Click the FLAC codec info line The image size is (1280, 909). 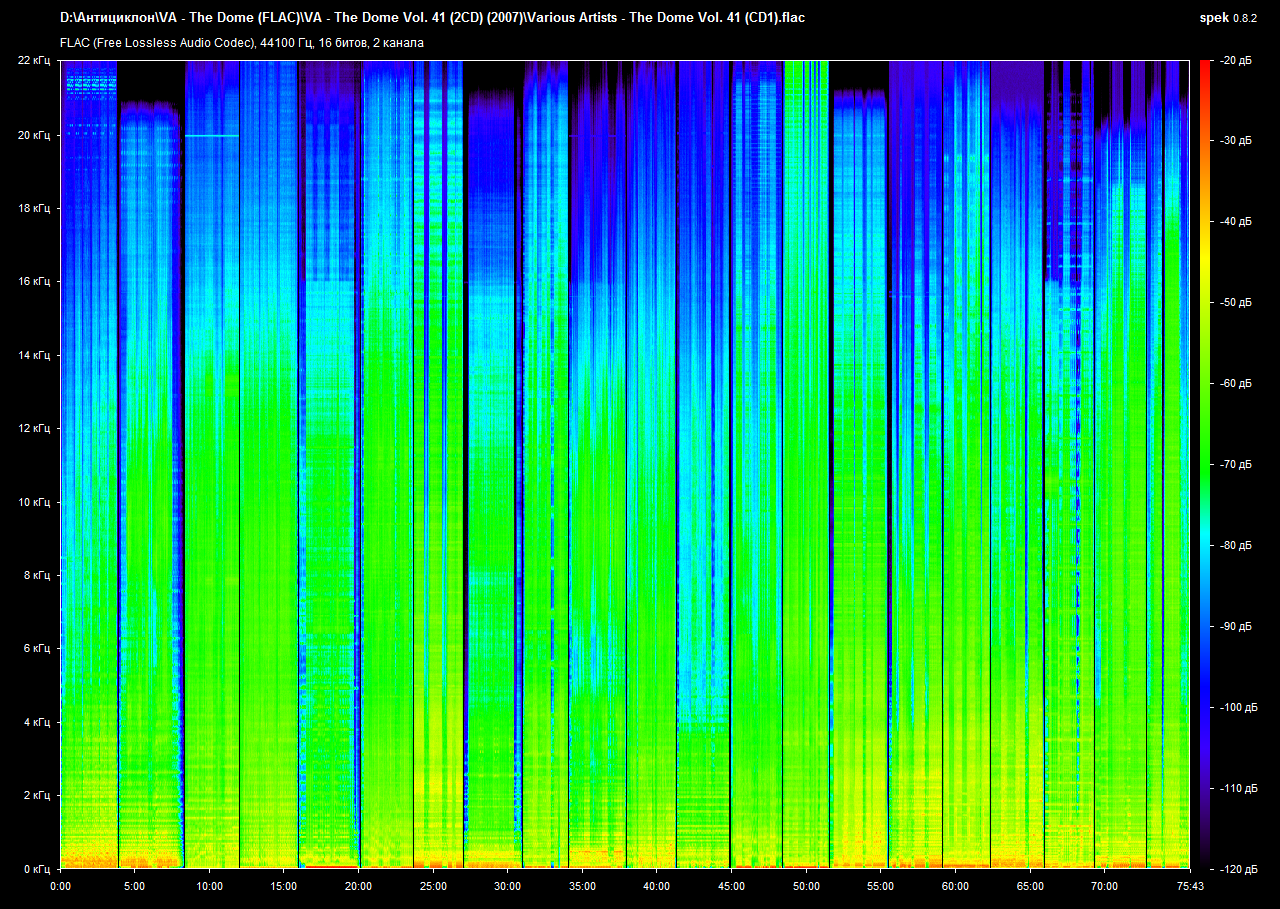pos(242,43)
